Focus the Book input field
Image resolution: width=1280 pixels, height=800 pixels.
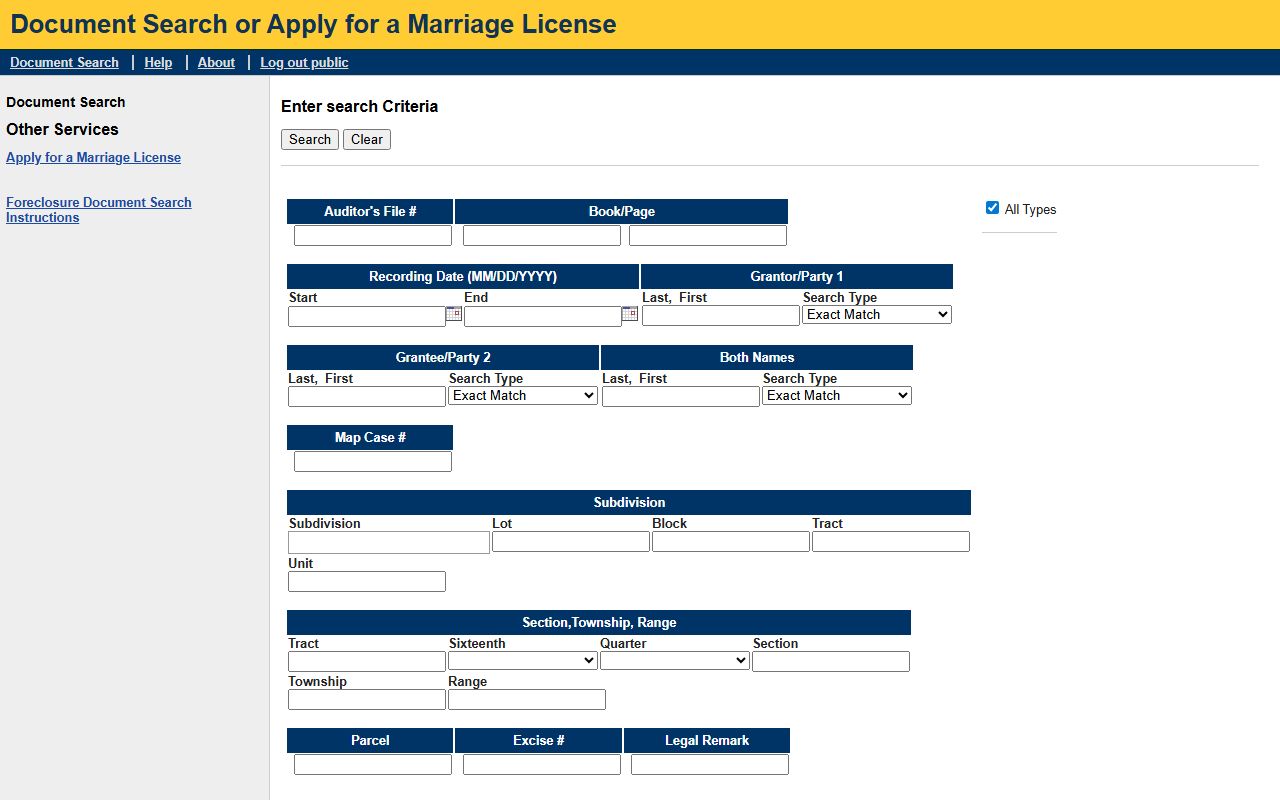(542, 236)
